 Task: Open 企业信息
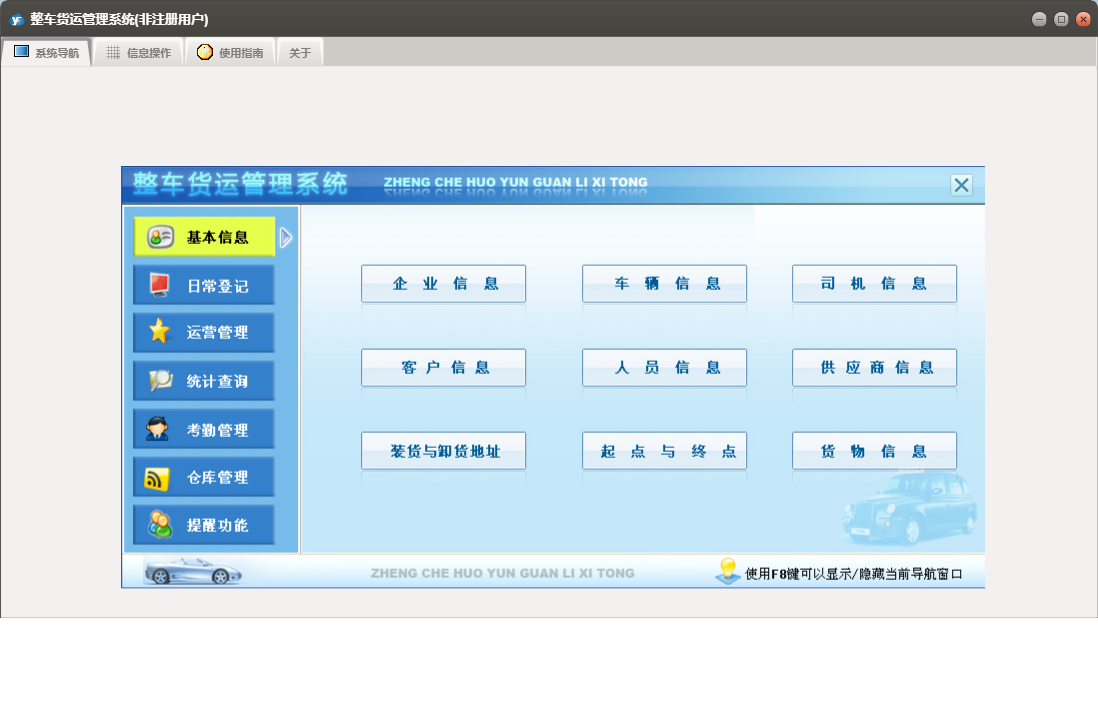pos(443,284)
